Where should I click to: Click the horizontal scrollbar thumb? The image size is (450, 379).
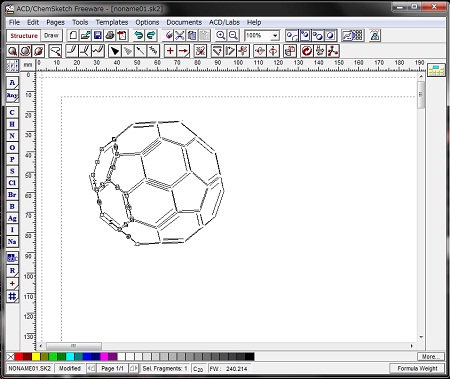(73, 346)
